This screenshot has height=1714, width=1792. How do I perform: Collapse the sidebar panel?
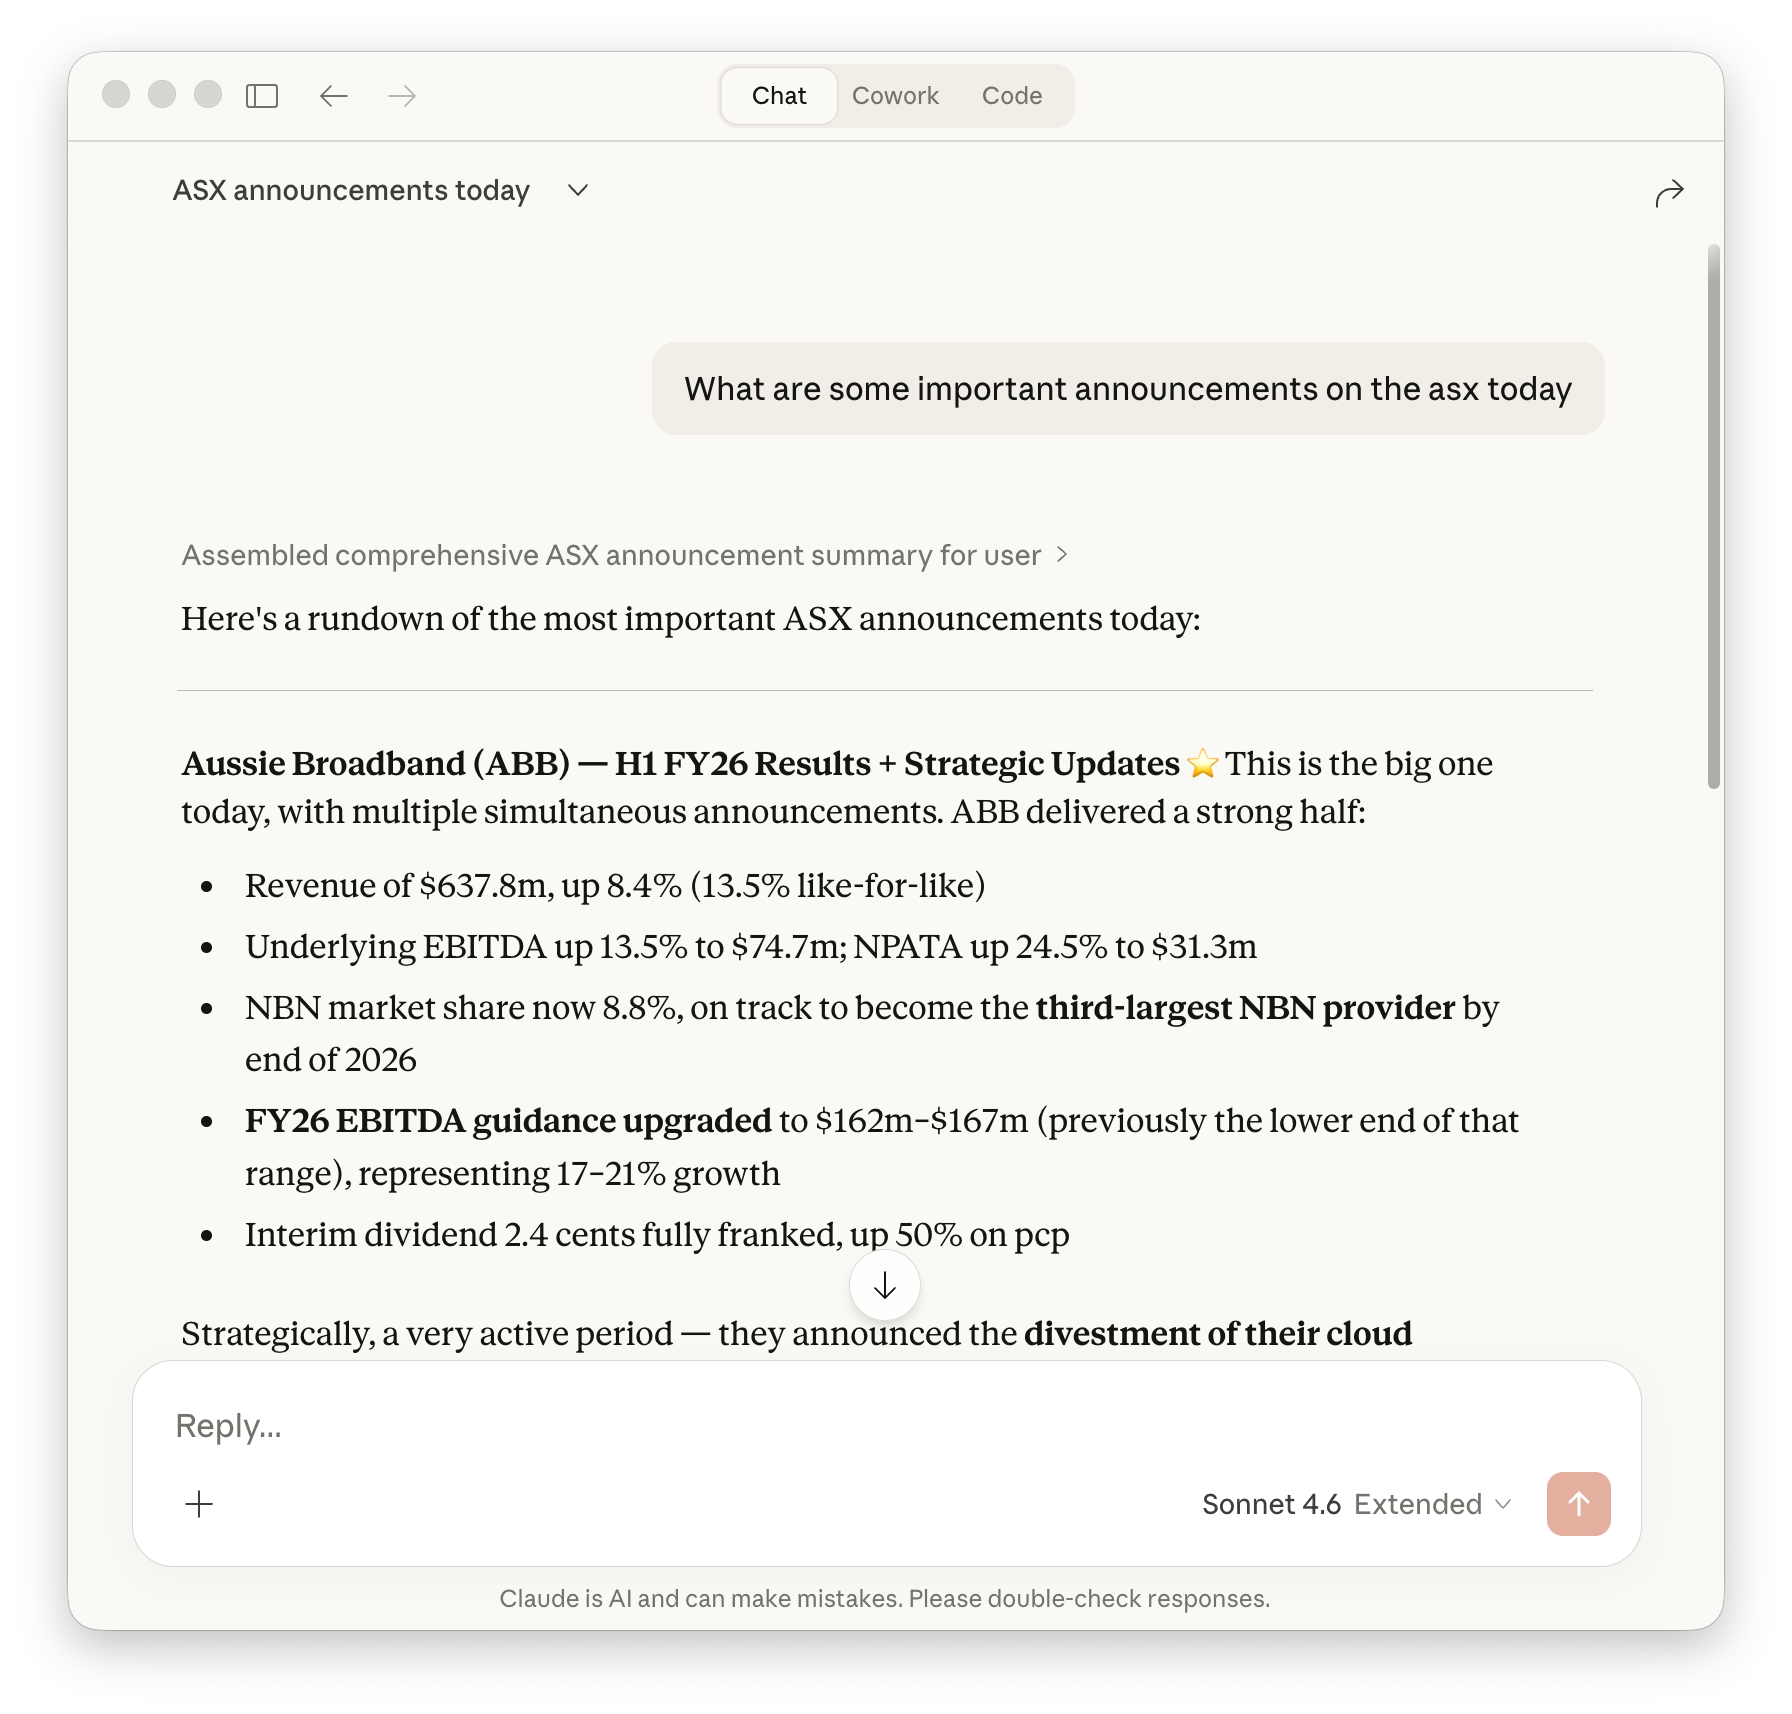[x=262, y=95]
